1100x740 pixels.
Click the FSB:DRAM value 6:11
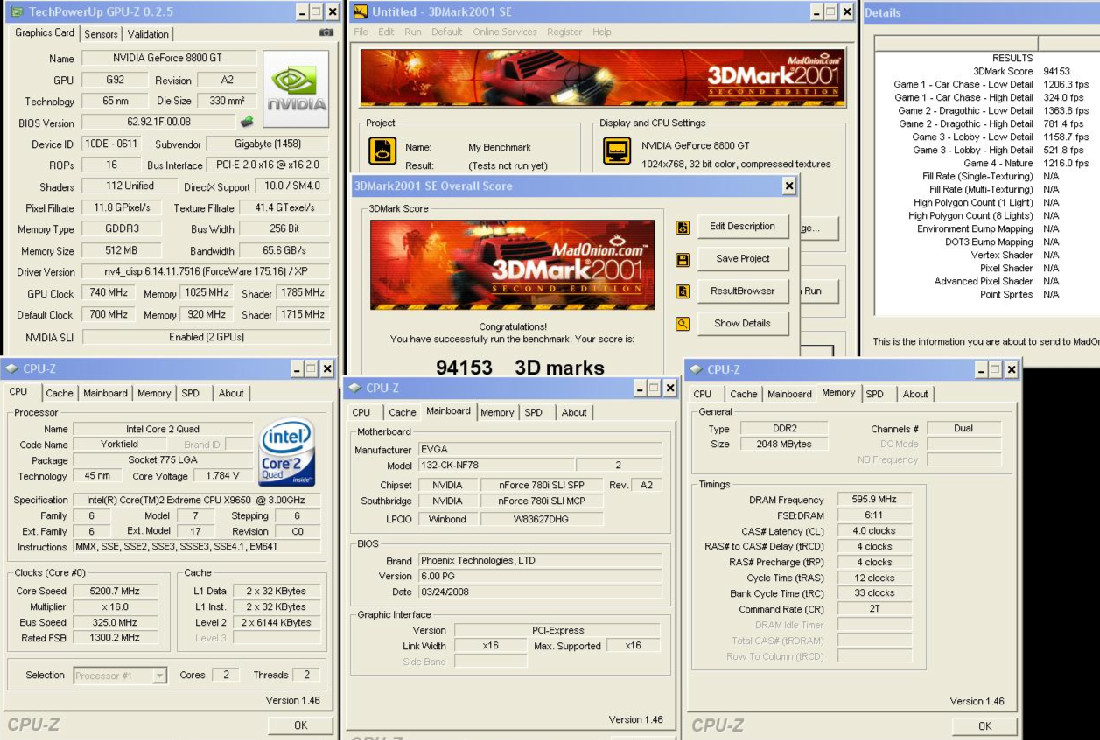(874, 515)
